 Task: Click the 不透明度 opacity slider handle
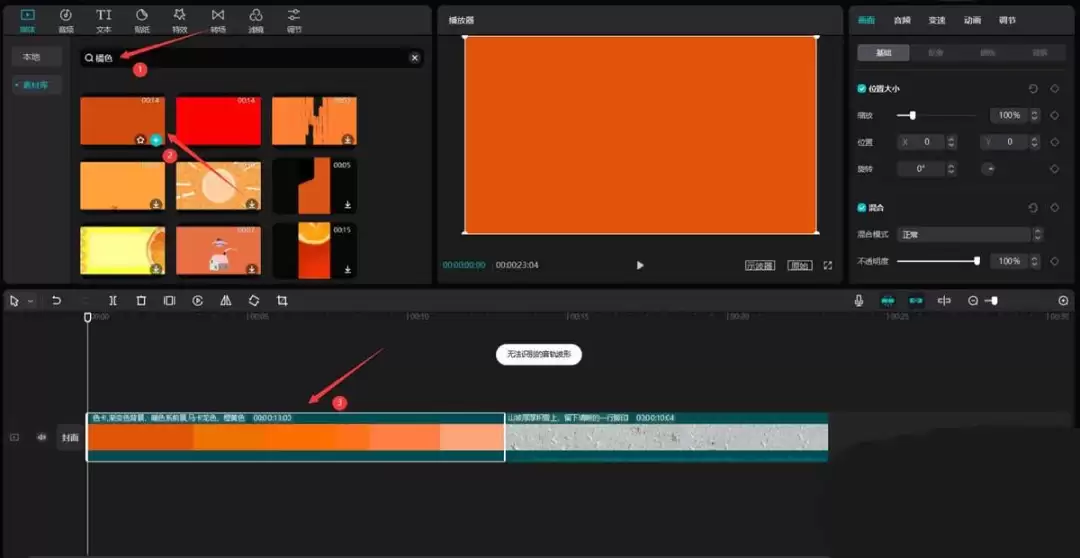[977, 261]
